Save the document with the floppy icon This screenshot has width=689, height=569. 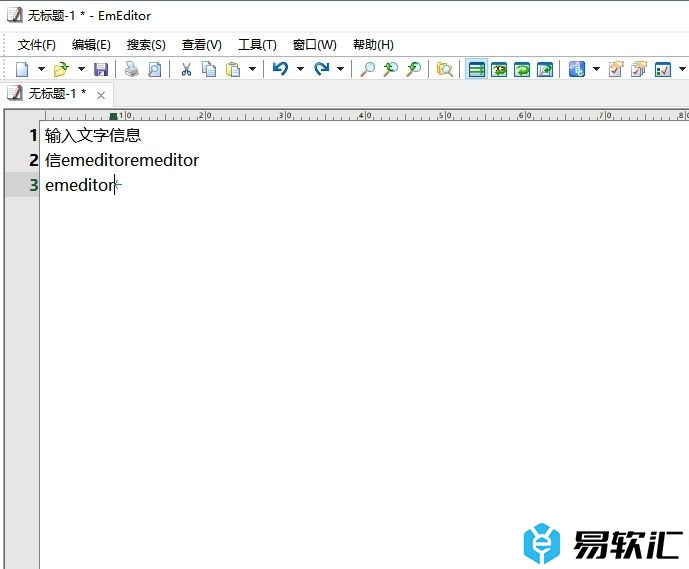(101, 69)
